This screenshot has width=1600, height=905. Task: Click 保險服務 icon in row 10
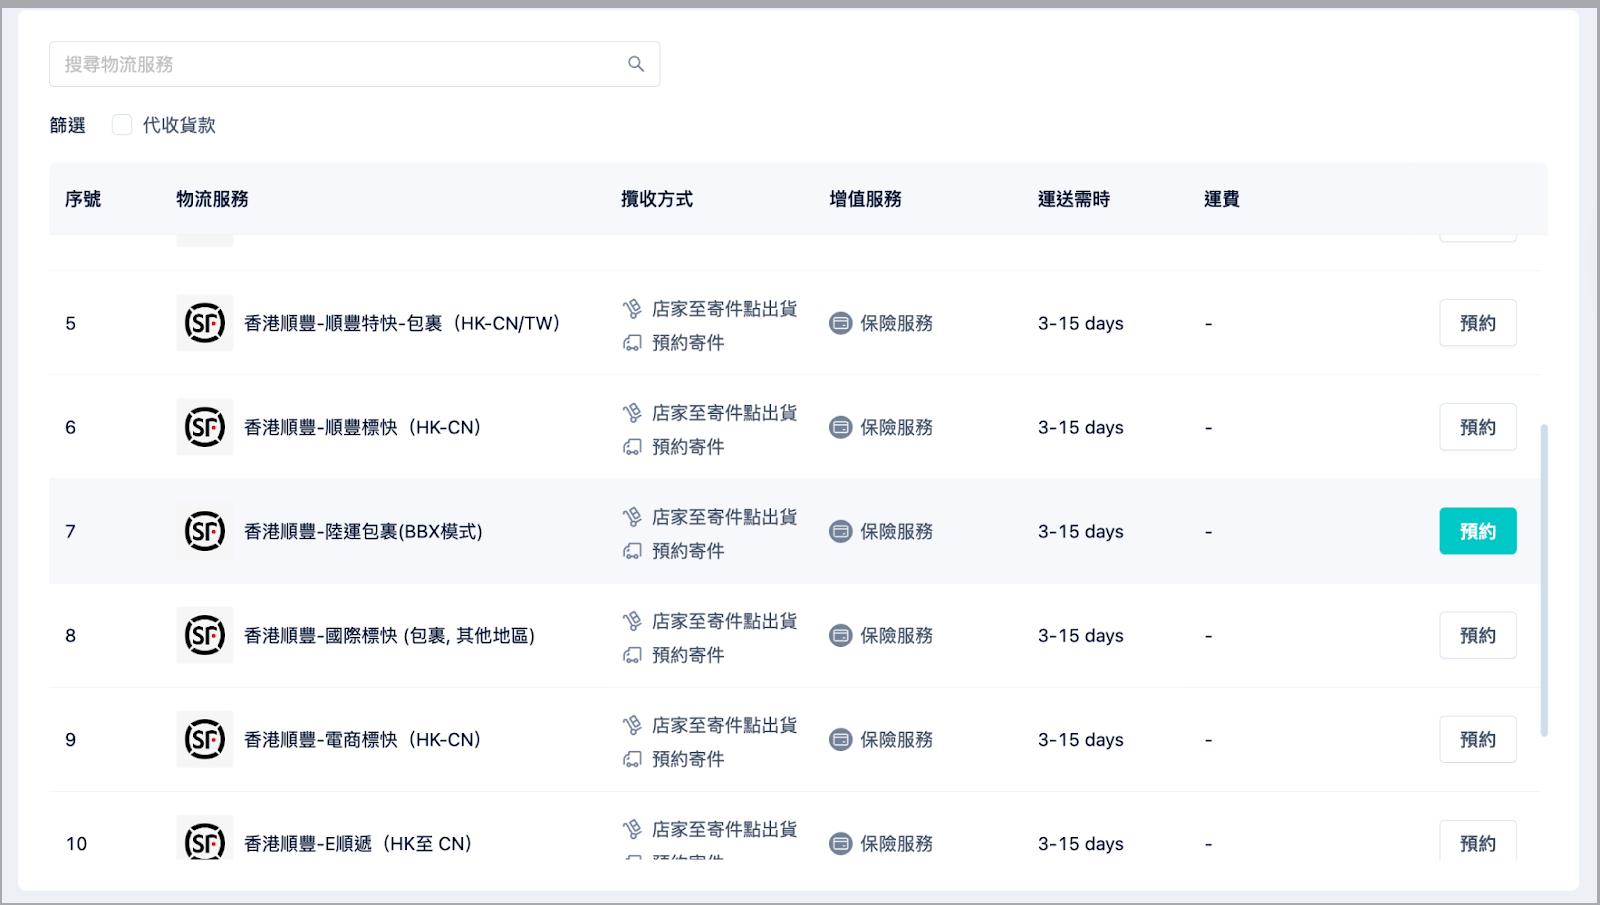point(841,843)
